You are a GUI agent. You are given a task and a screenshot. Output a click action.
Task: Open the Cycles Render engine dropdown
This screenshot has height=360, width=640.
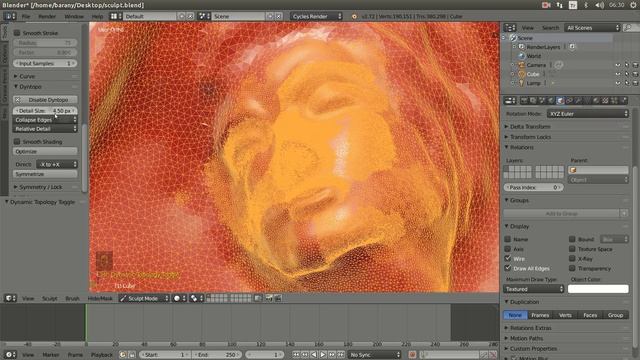click(x=316, y=16)
